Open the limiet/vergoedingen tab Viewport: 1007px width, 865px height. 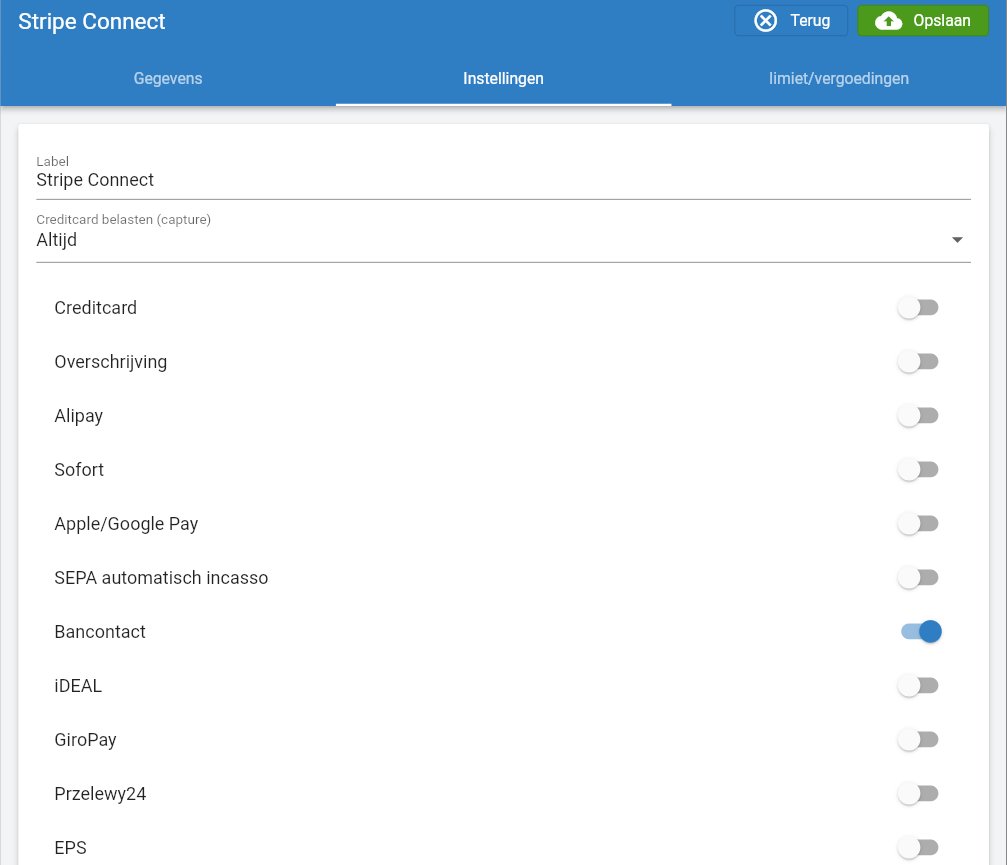pyautogui.click(x=839, y=78)
